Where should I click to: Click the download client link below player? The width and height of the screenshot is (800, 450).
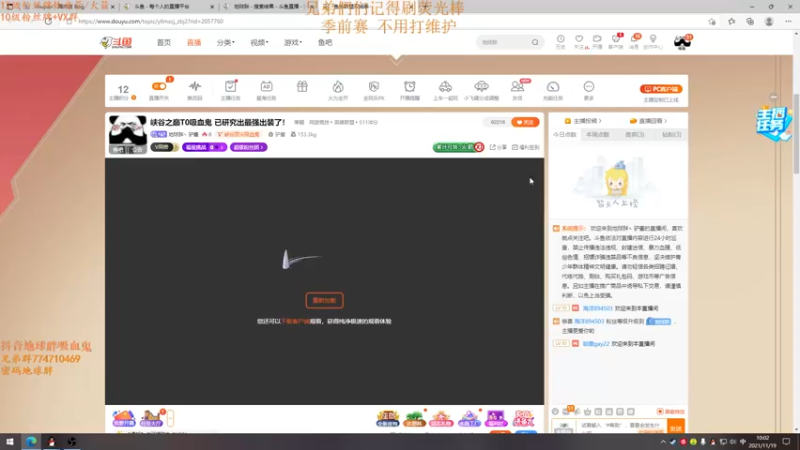[296, 321]
